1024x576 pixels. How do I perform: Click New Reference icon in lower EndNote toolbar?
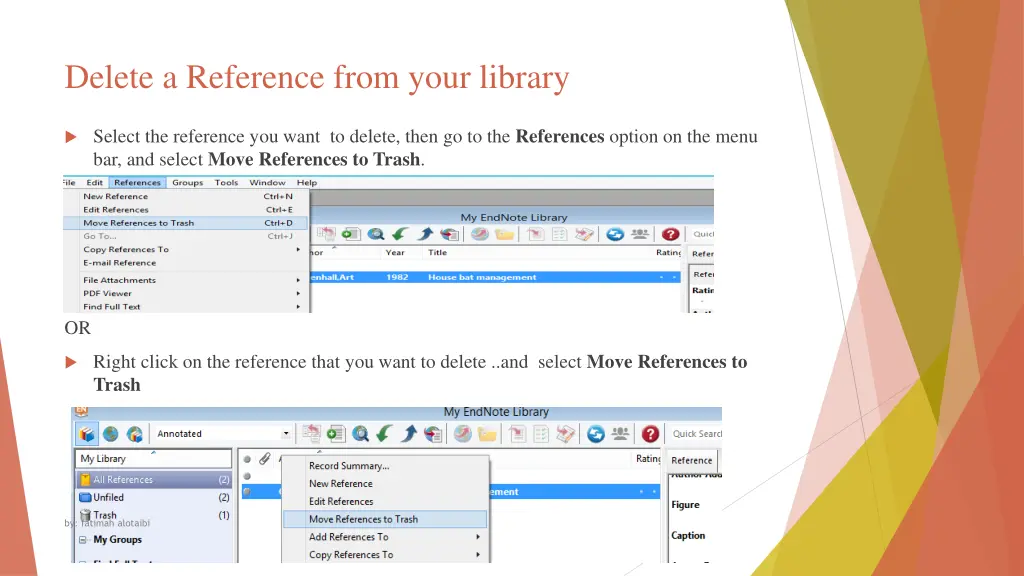[336, 433]
